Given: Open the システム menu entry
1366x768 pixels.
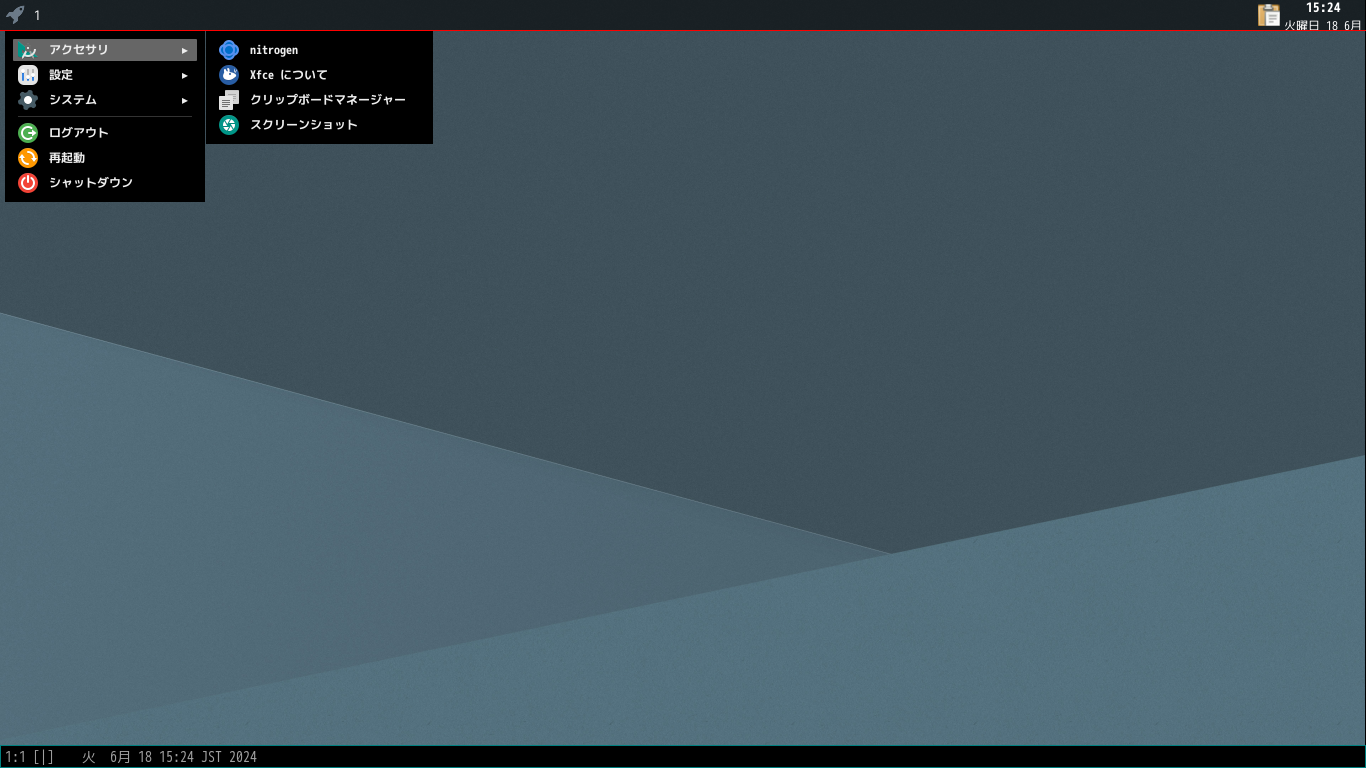Looking at the screenshot, I should tap(105, 100).
